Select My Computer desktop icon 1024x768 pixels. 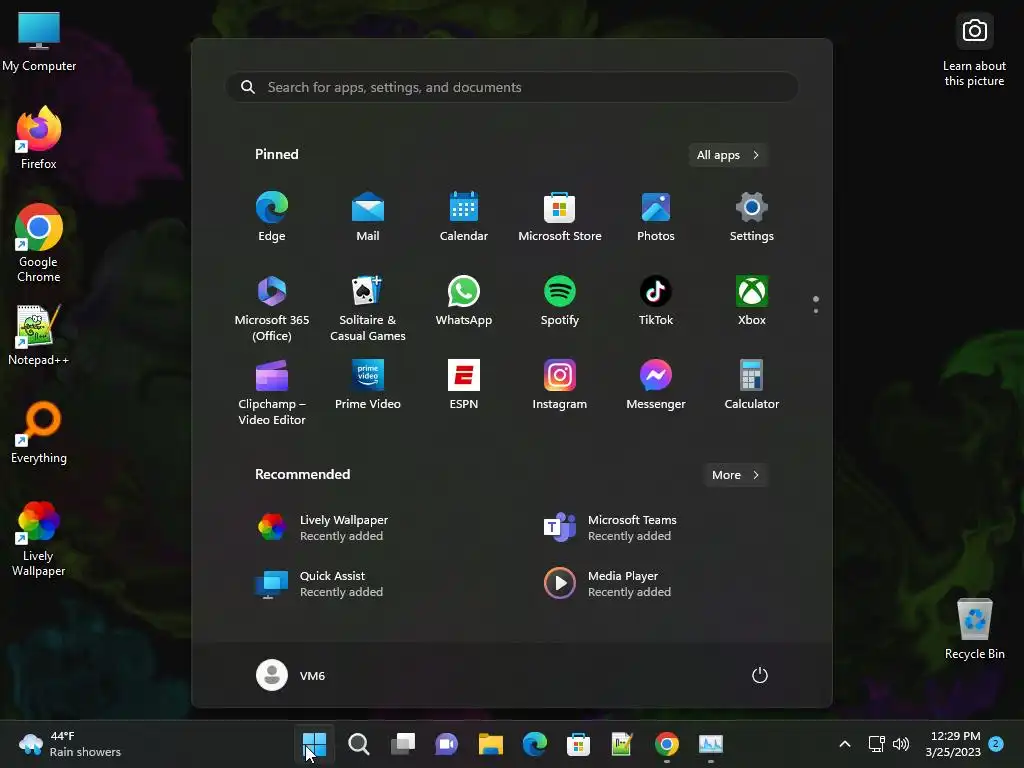coord(39,42)
